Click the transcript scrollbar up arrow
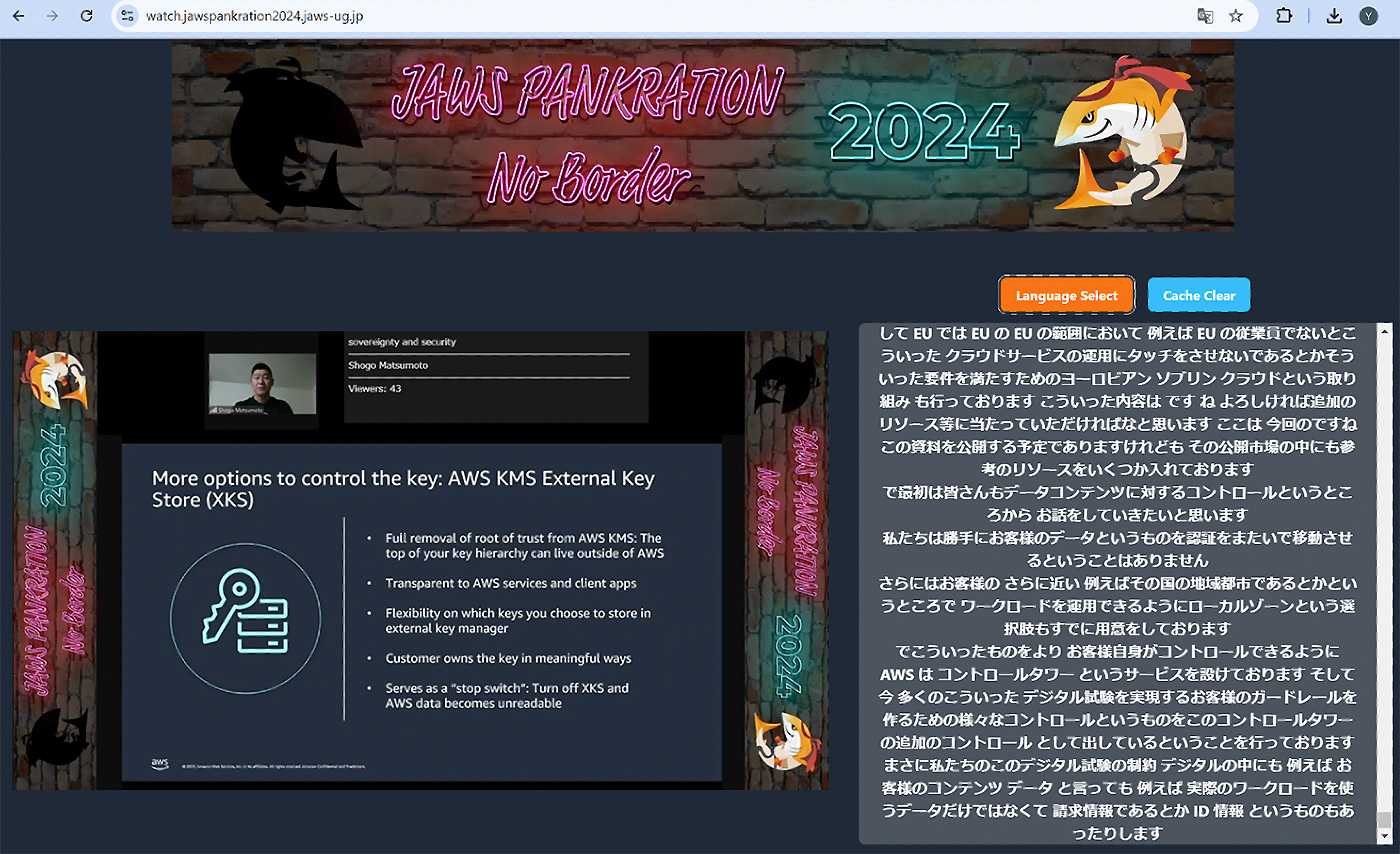The height and width of the screenshot is (854, 1400). (x=1384, y=331)
